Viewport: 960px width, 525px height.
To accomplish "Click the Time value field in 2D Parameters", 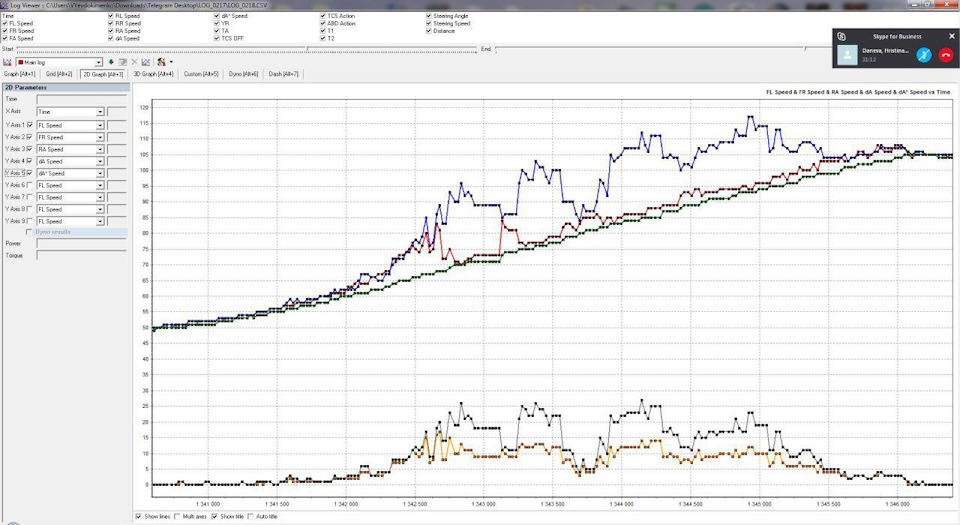I will 81,99.
